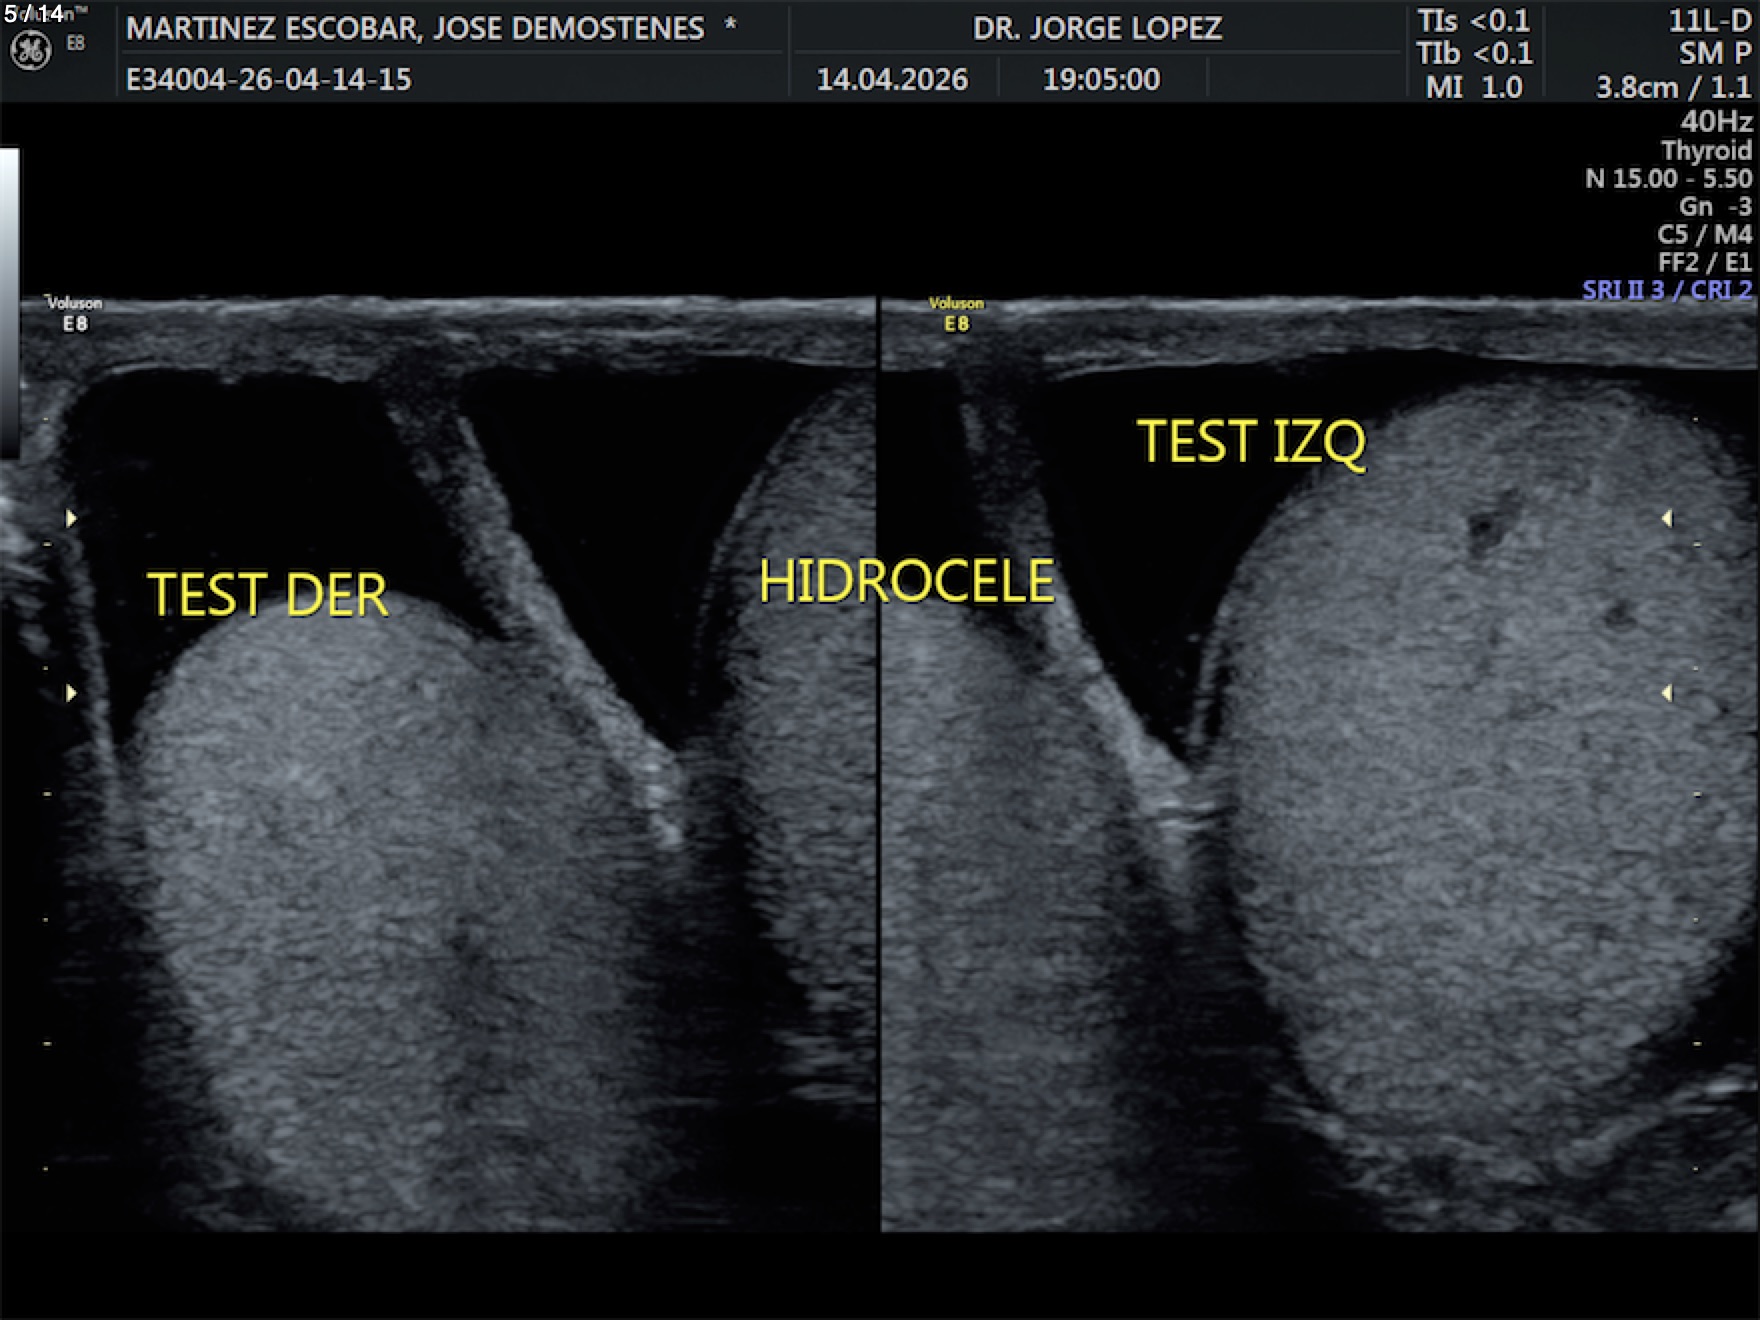The image size is (1760, 1320).
Task: Click the Gn -3 gain setting
Action: [x=1715, y=206]
